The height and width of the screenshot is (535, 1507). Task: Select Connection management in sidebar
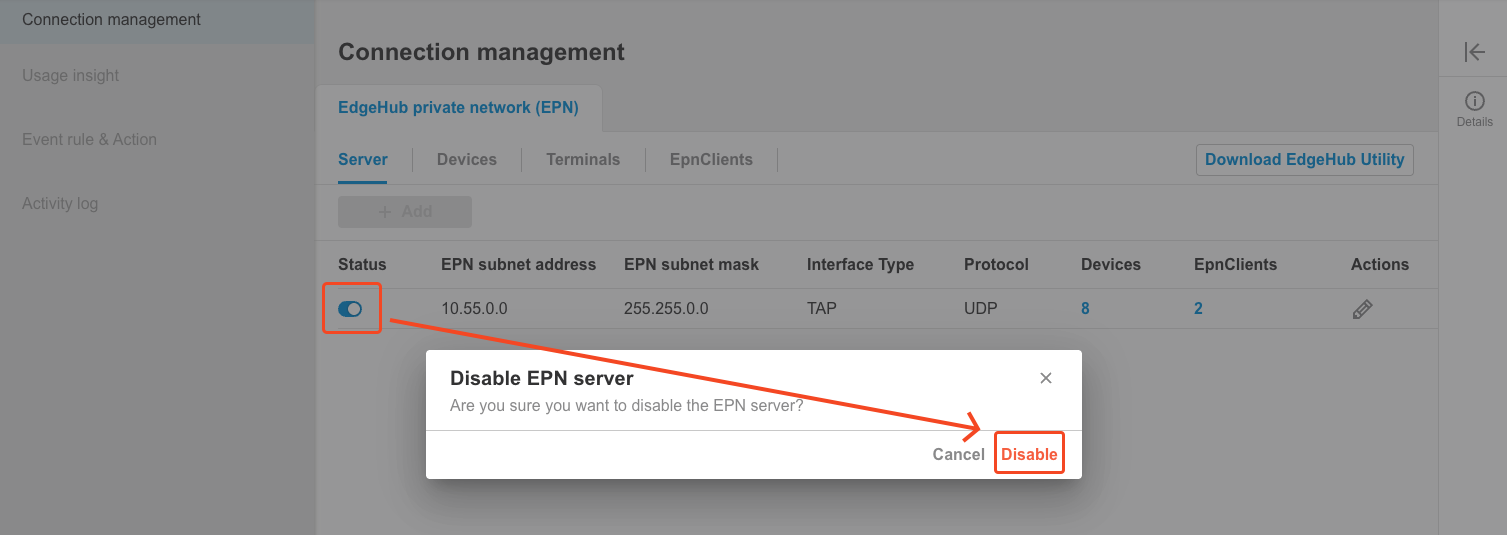click(x=111, y=20)
